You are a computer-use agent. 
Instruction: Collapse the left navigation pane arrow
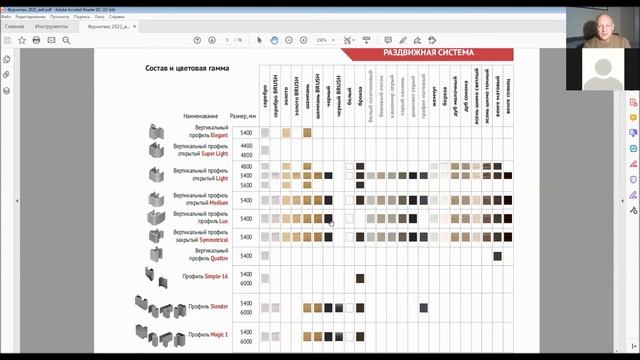(x=17, y=201)
